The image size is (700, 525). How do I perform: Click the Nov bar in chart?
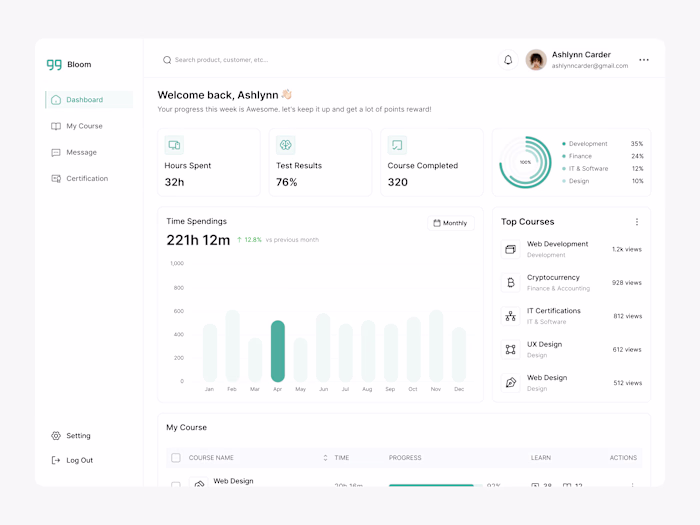(x=436, y=346)
